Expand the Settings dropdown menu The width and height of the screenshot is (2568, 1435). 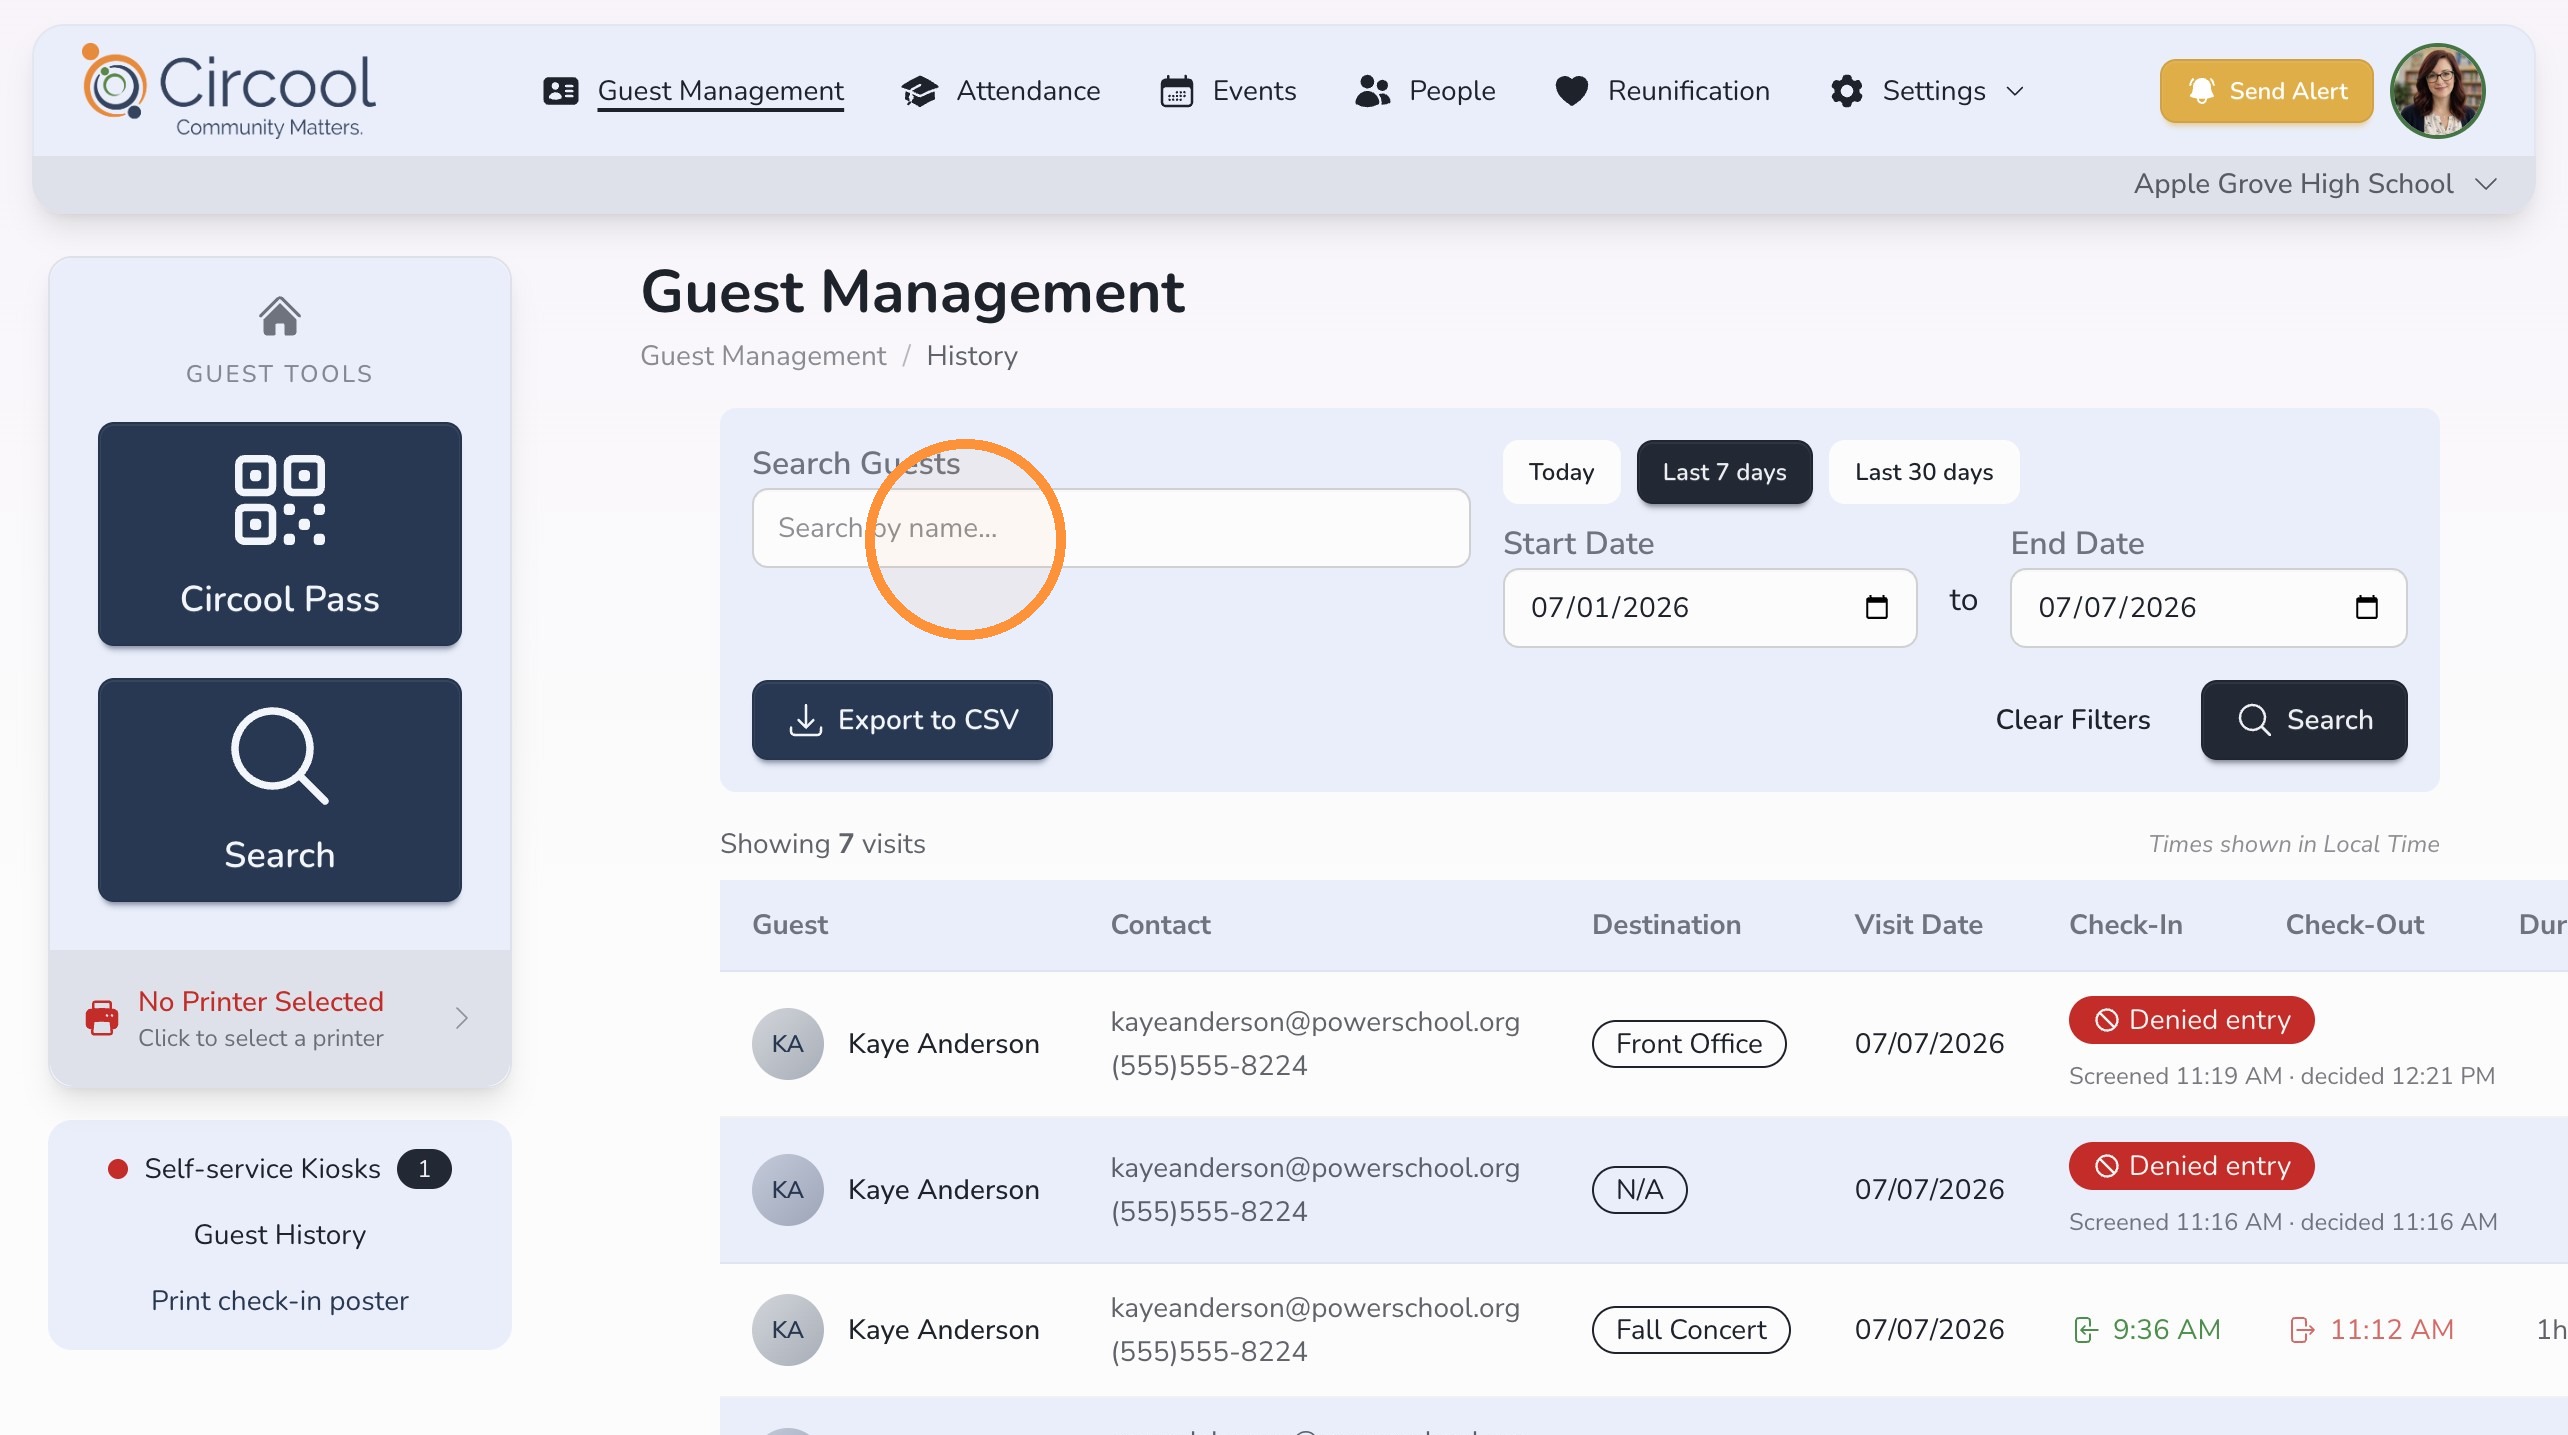click(x=1927, y=91)
